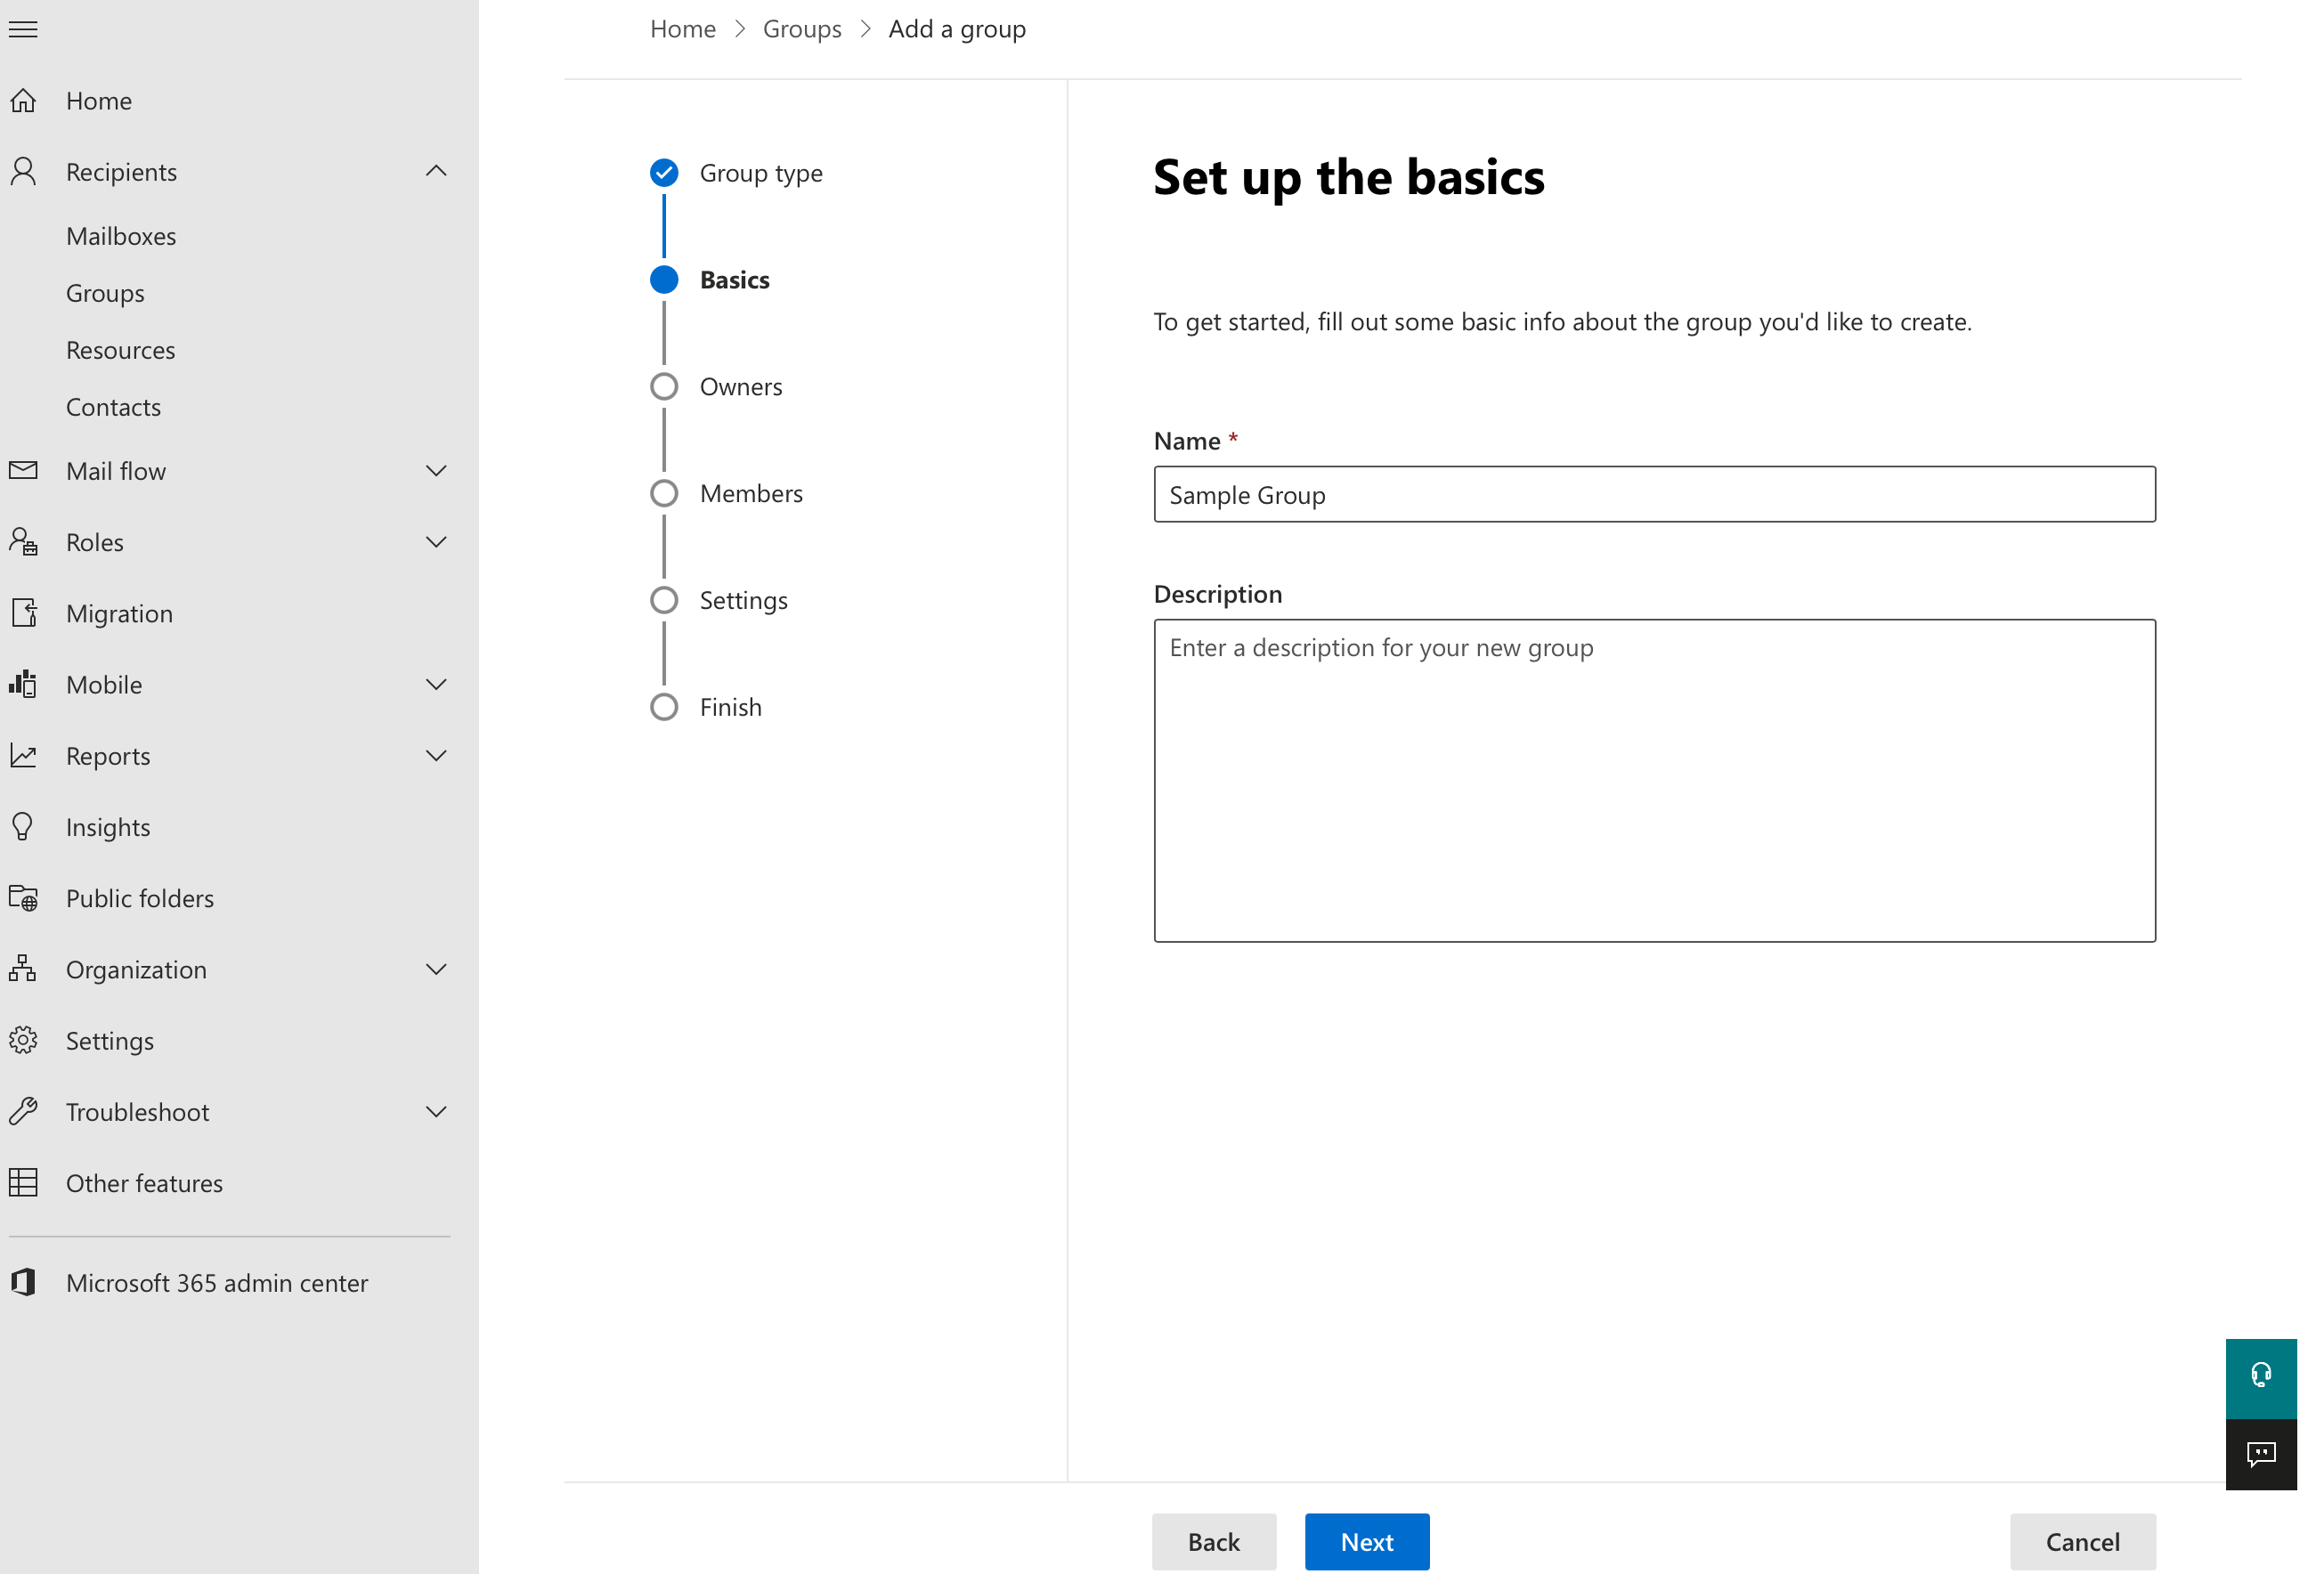Select the Basics wizard step
The height and width of the screenshot is (1574, 2324).
click(710, 280)
